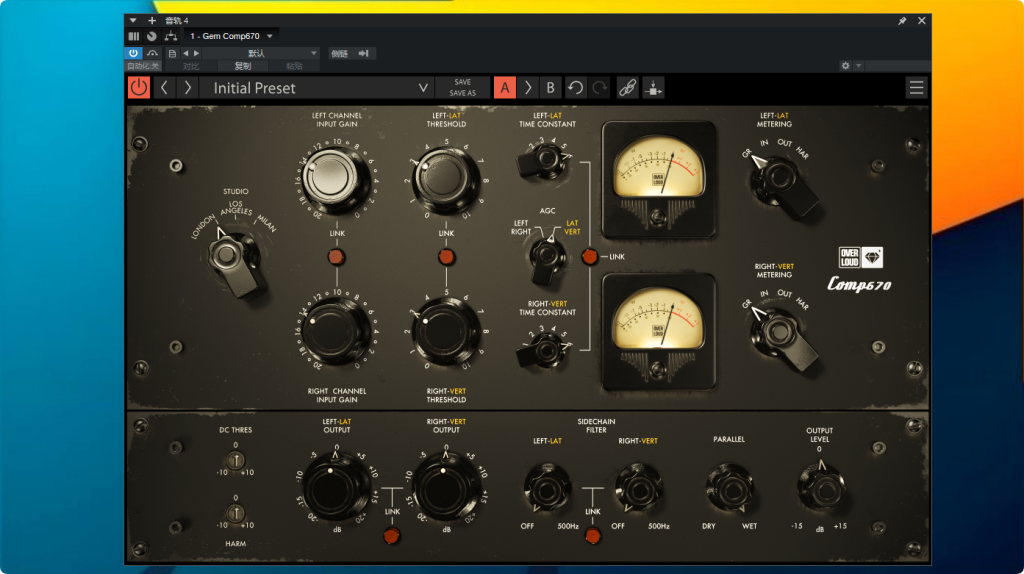Expand dropdown arrow beside gear icon
This screenshot has width=1024, height=574.
coord(859,66)
